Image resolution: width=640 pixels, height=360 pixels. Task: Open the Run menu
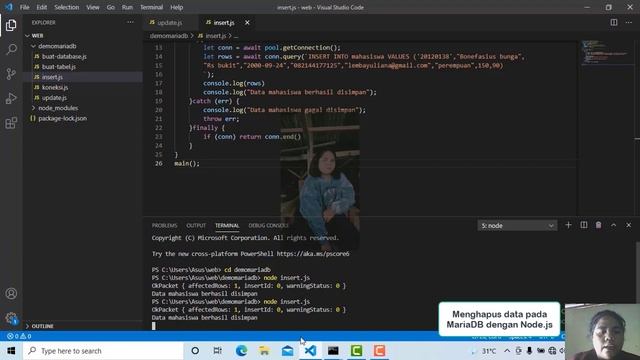127,7
